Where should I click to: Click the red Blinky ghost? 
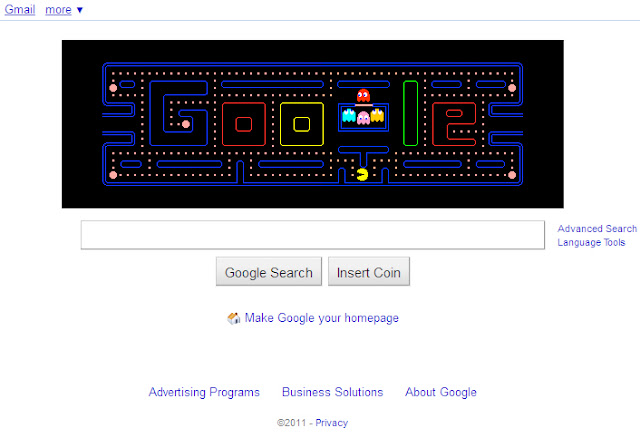pos(363,96)
